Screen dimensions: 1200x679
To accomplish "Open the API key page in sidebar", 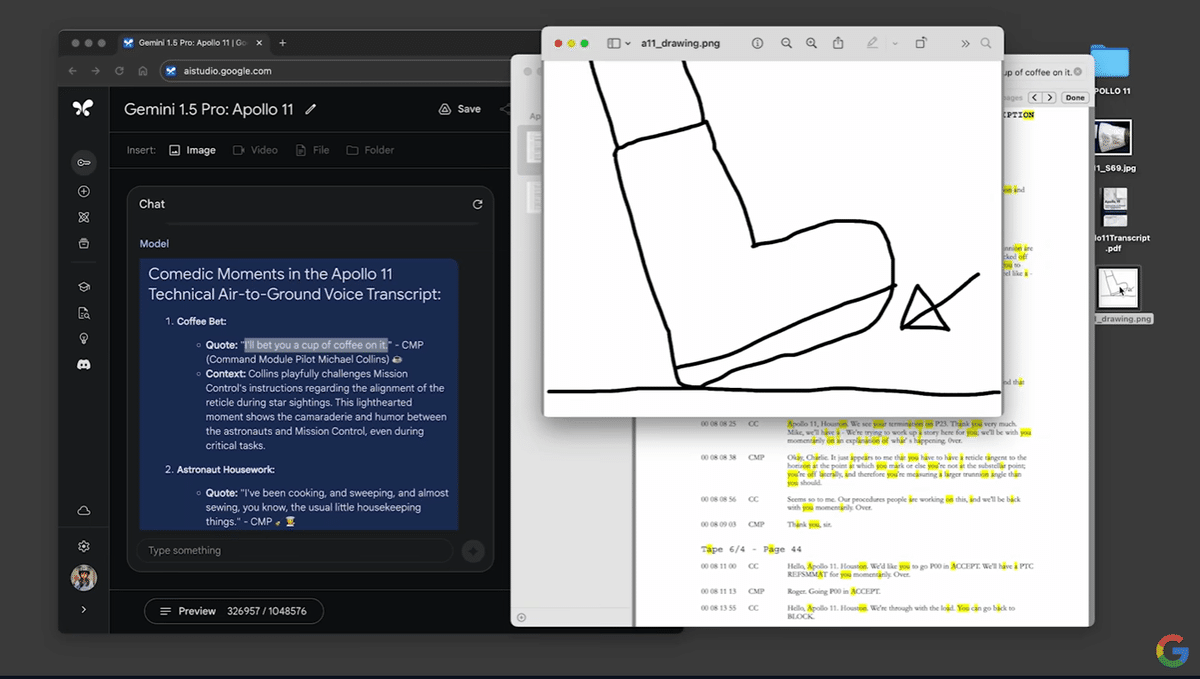I will [84, 163].
